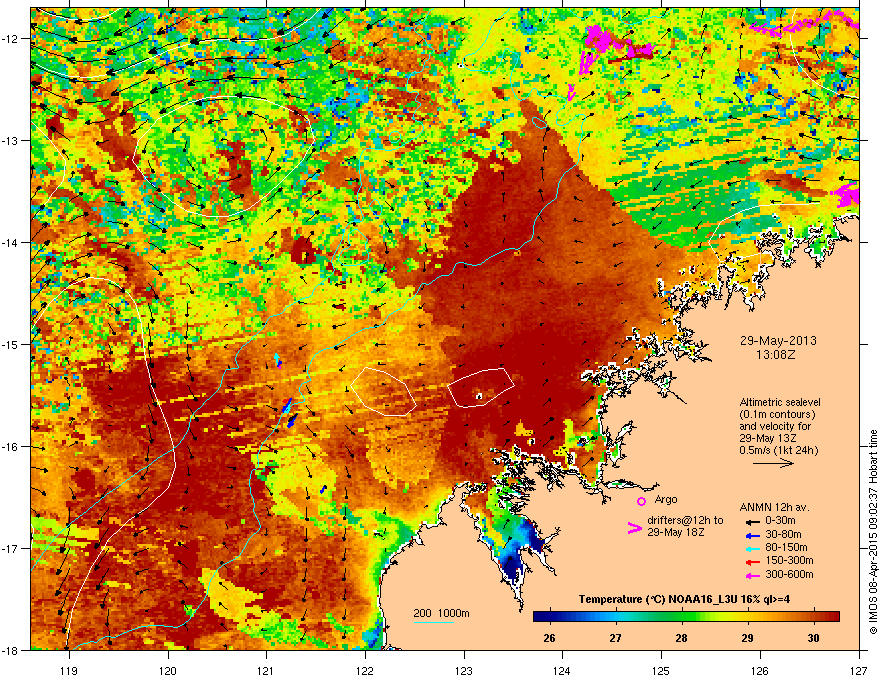Click the longitude axis label 120

[x=168, y=670]
